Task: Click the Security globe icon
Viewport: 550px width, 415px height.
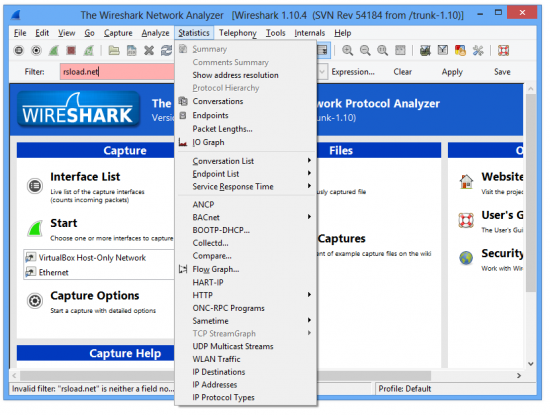Action: coord(466,258)
